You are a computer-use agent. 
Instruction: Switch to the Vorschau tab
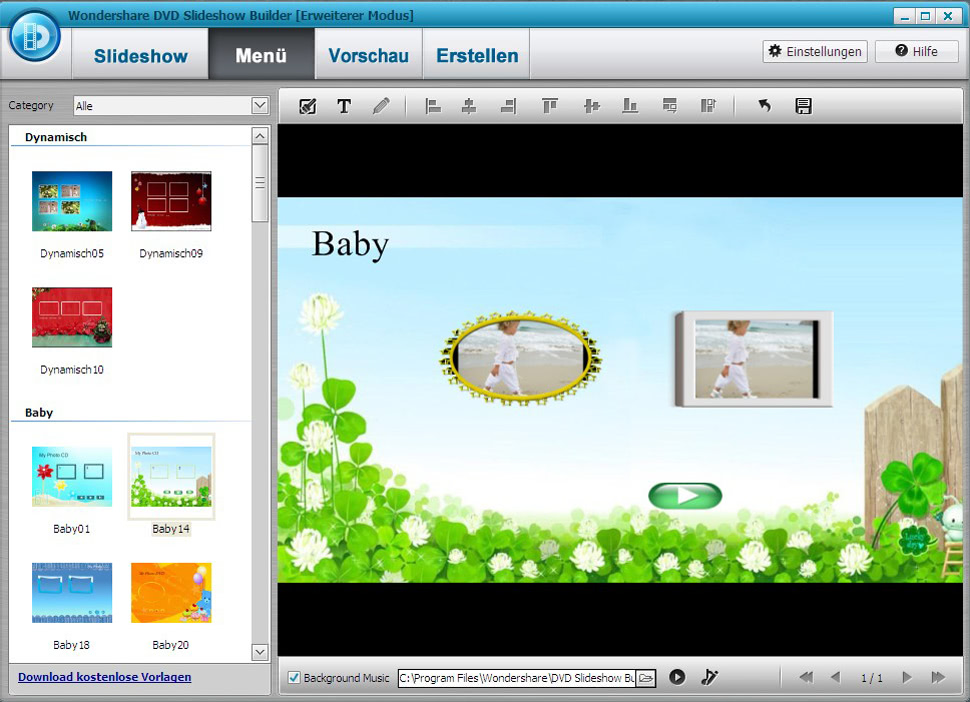pyautogui.click(x=368, y=55)
